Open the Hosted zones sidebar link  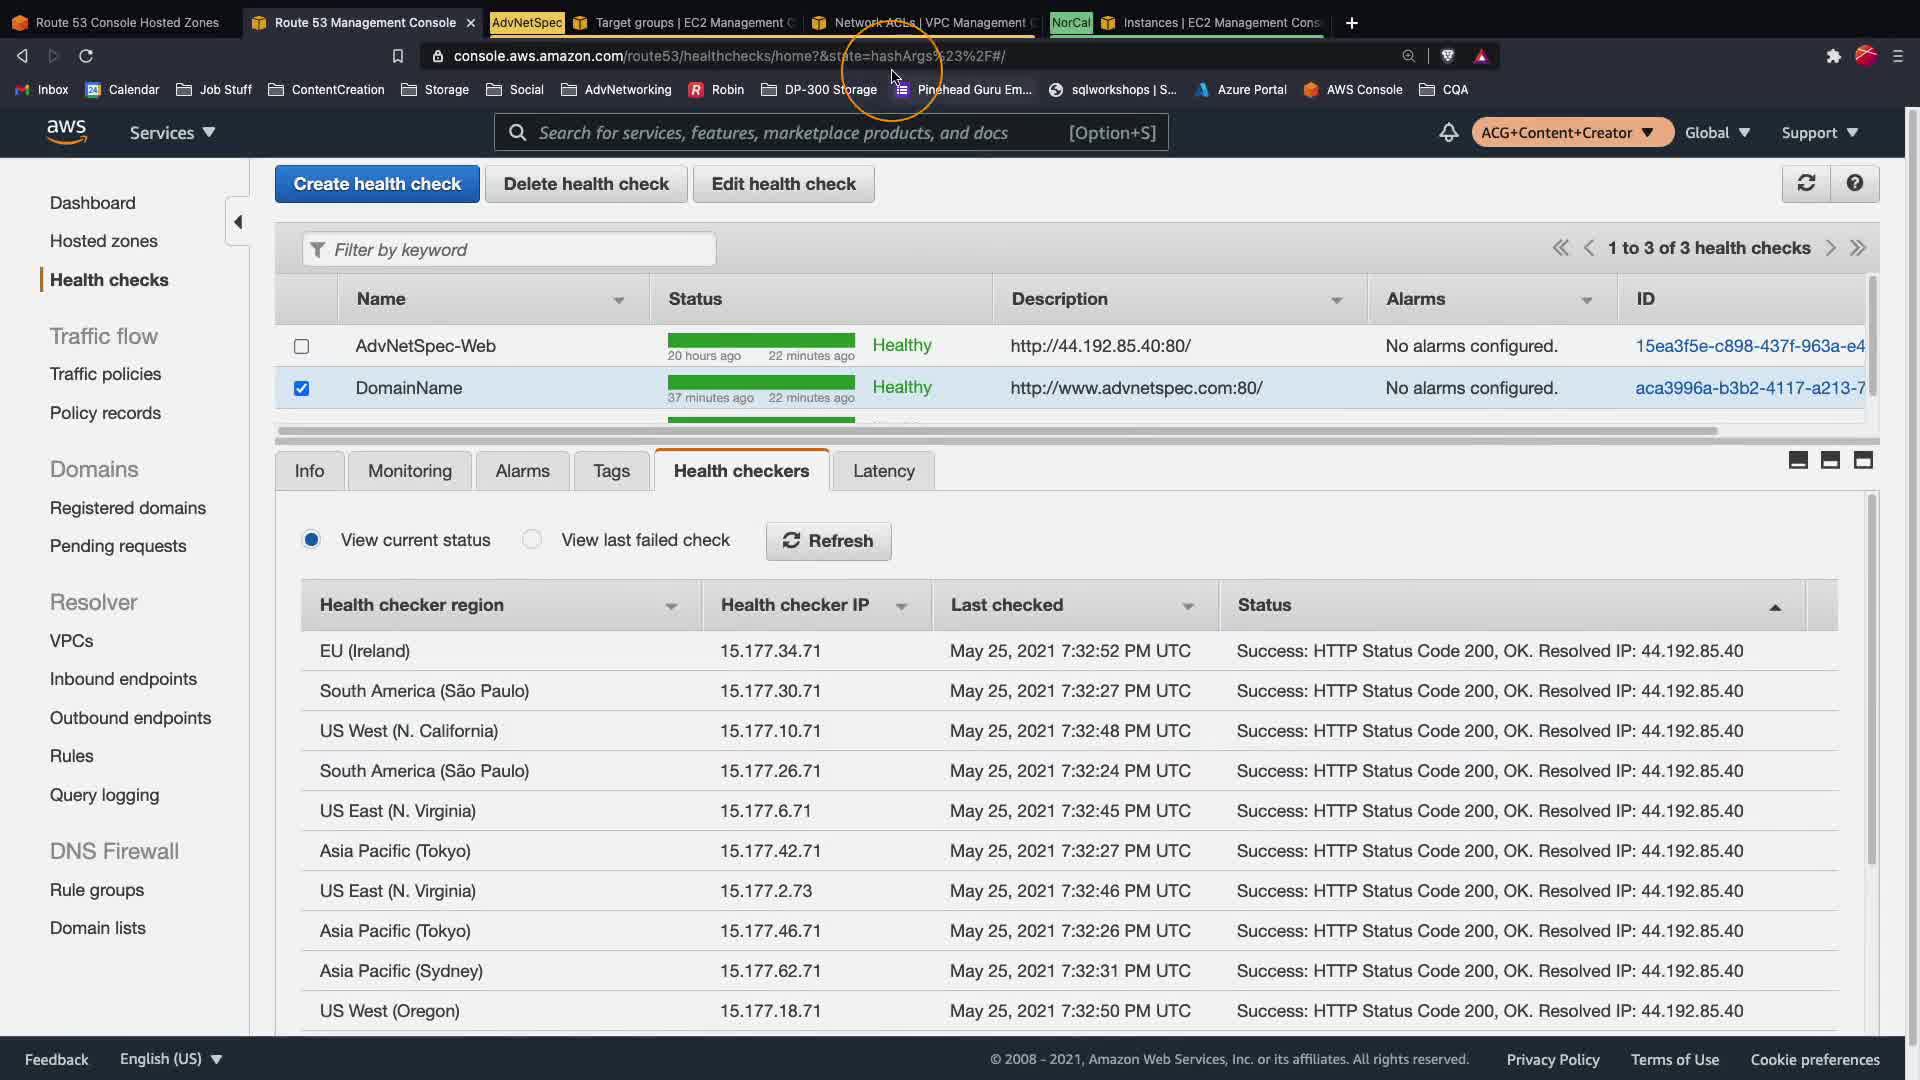[x=104, y=241]
